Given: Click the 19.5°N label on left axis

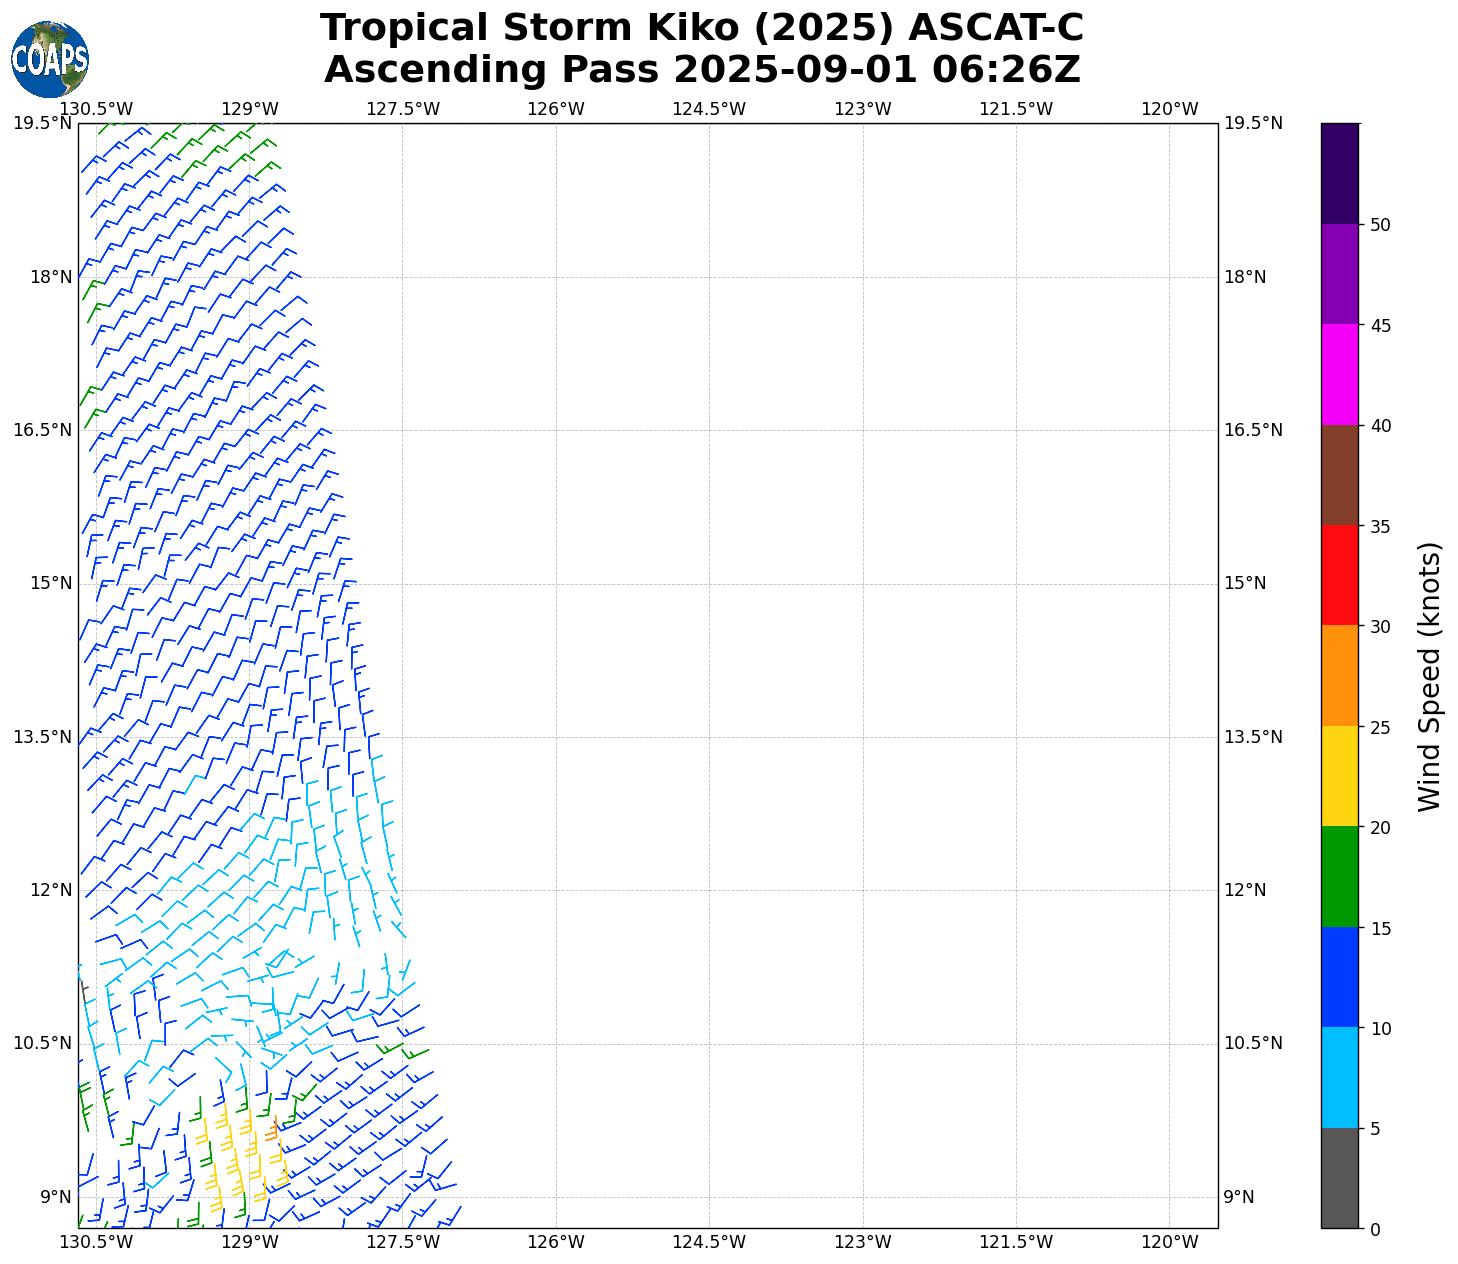Looking at the screenshot, I should [x=42, y=123].
